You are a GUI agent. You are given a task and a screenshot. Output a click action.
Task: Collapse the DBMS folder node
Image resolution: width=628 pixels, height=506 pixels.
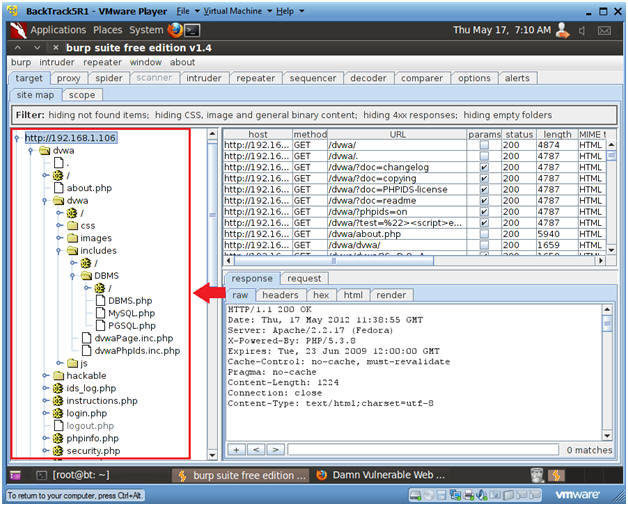(x=72, y=276)
